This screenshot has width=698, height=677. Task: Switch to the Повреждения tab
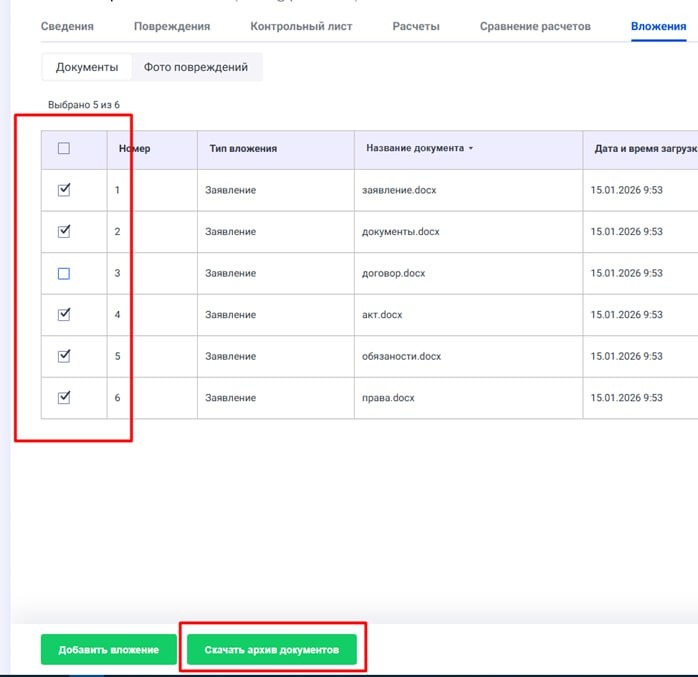[x=172, y=26]
